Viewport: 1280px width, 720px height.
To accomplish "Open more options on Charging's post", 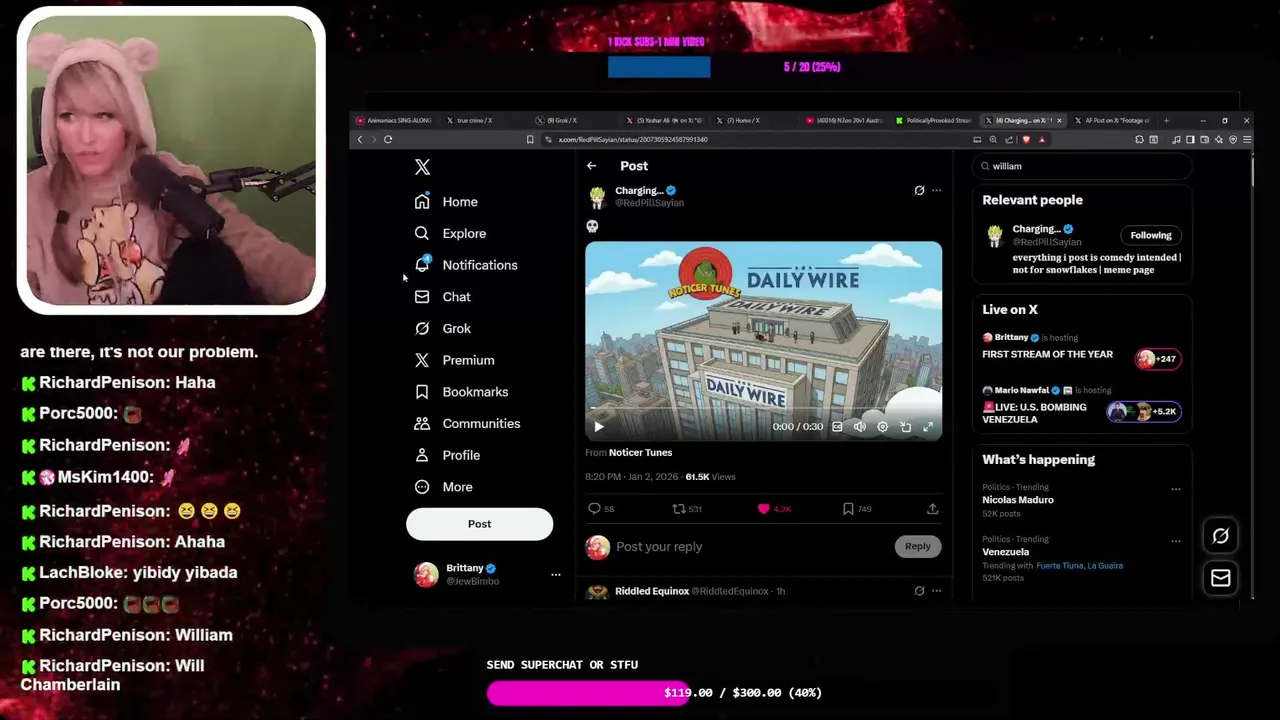I will coord(936,190).
